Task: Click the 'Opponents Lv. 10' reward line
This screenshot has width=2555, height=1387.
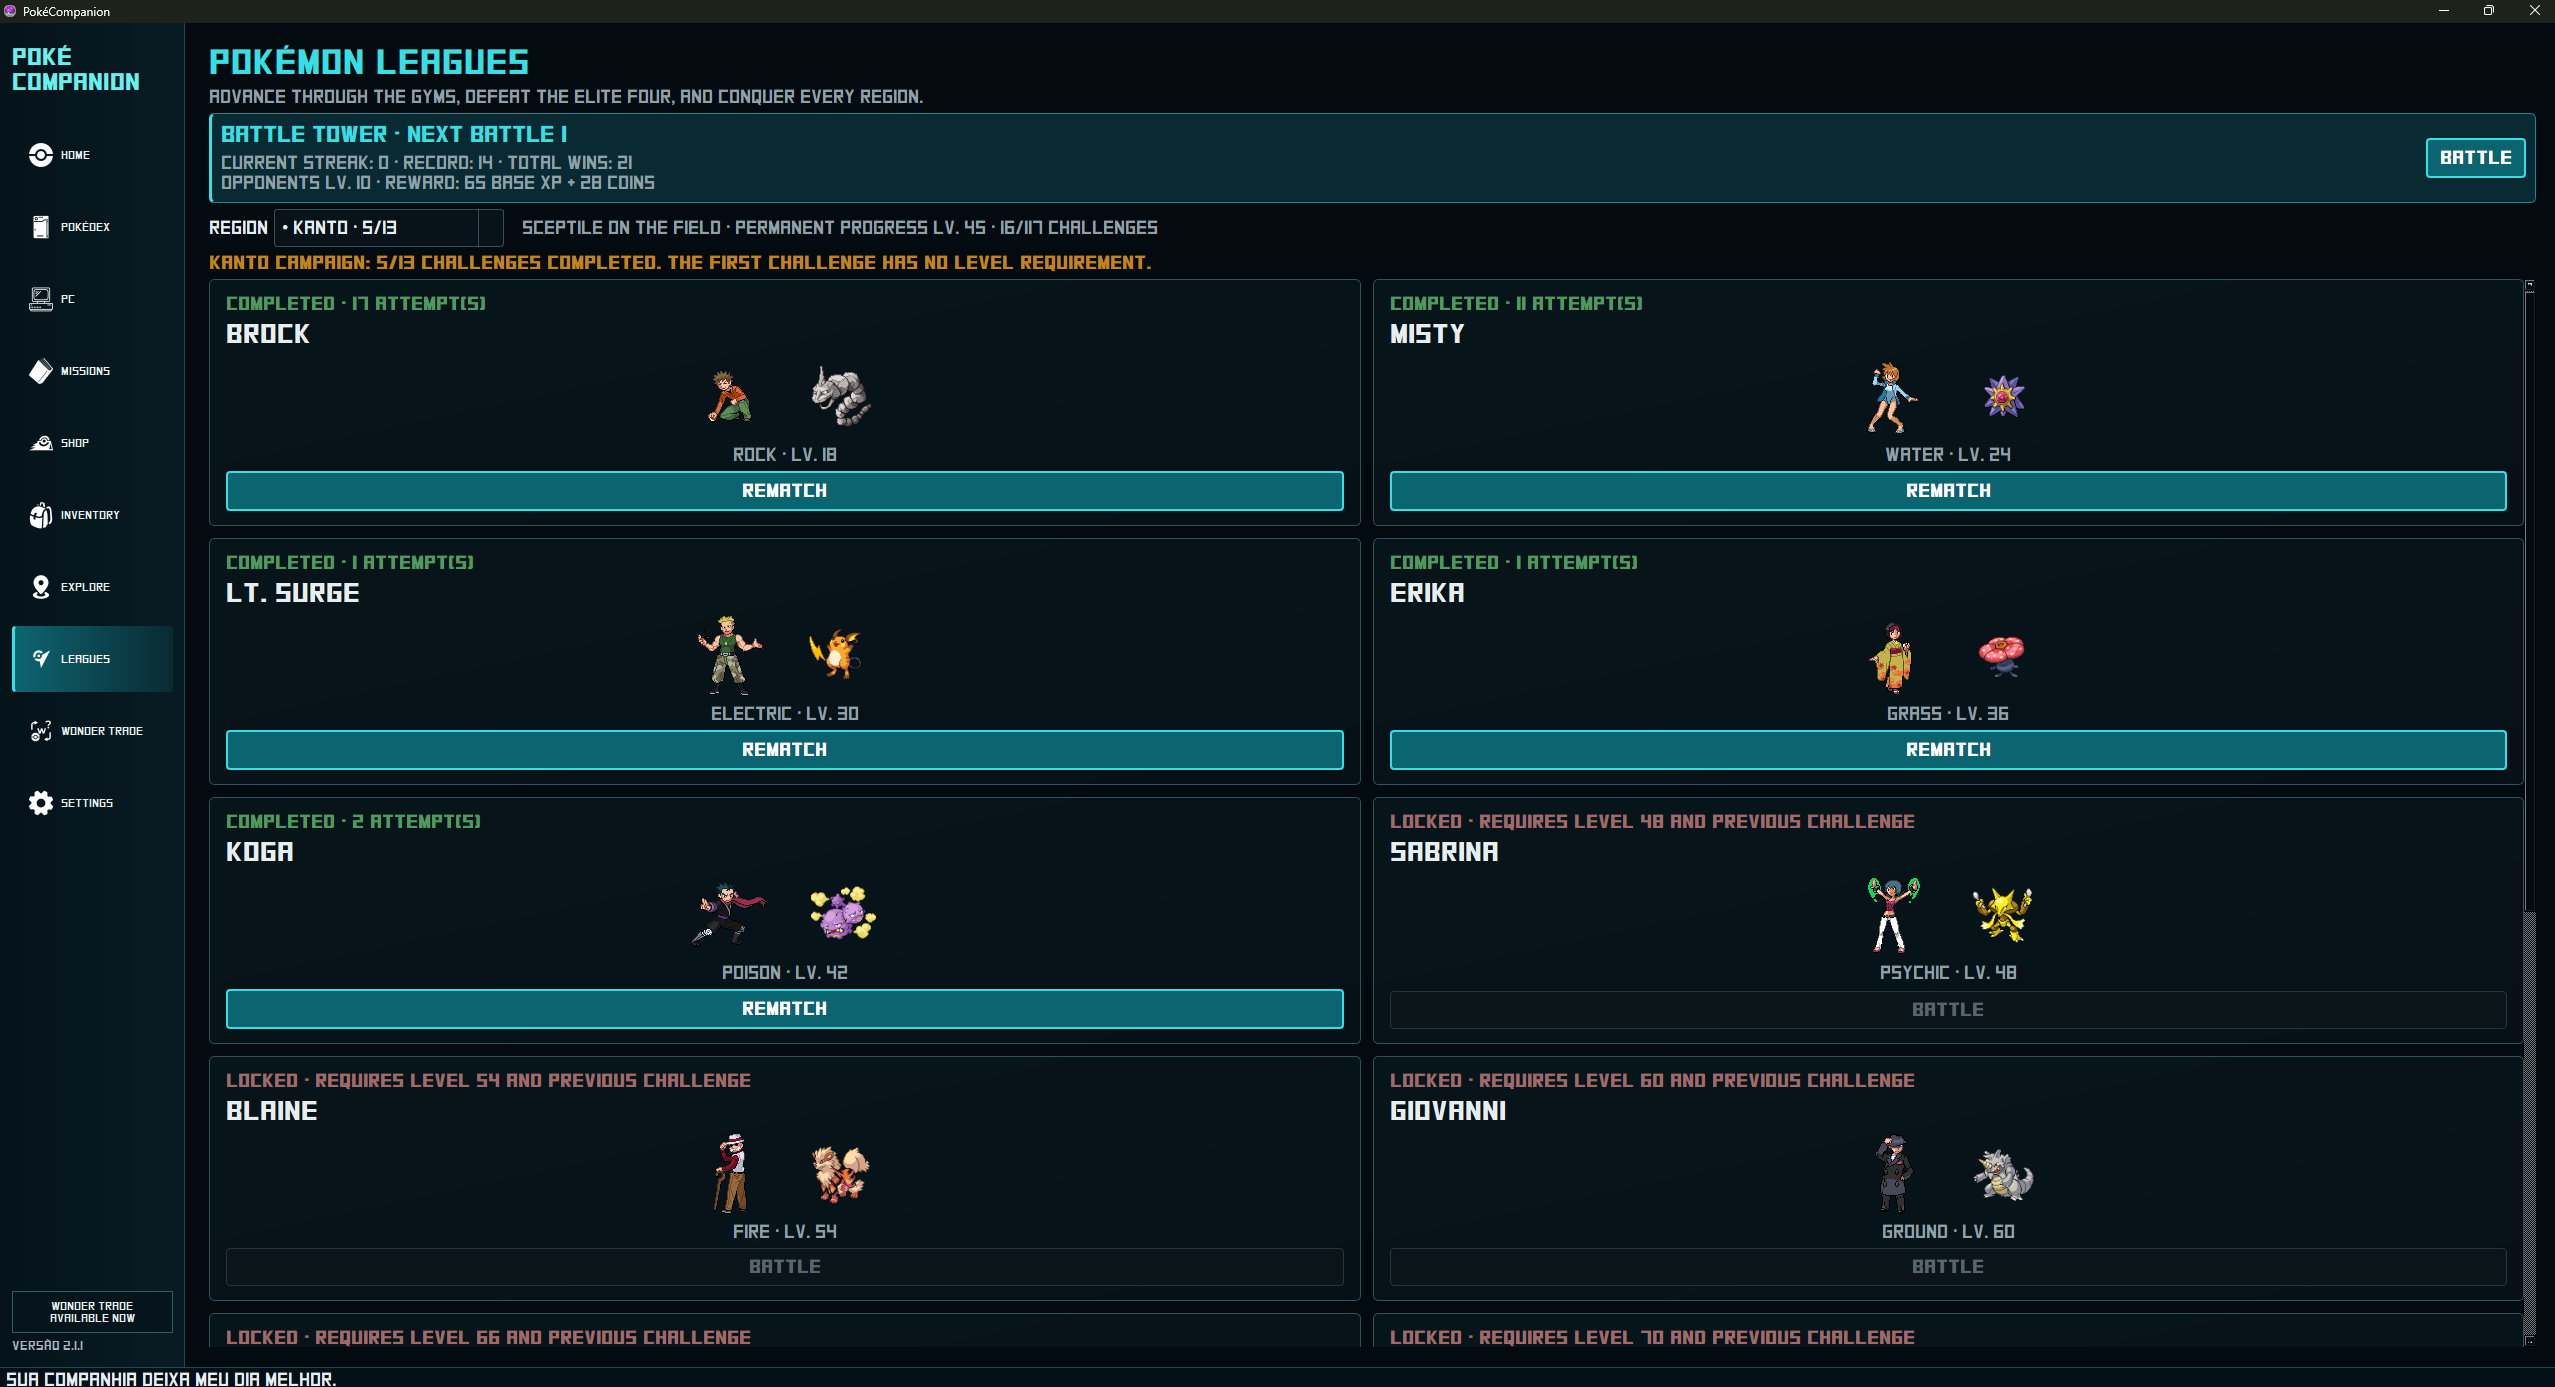Action: pyautogui.click(x=438, y=183)
